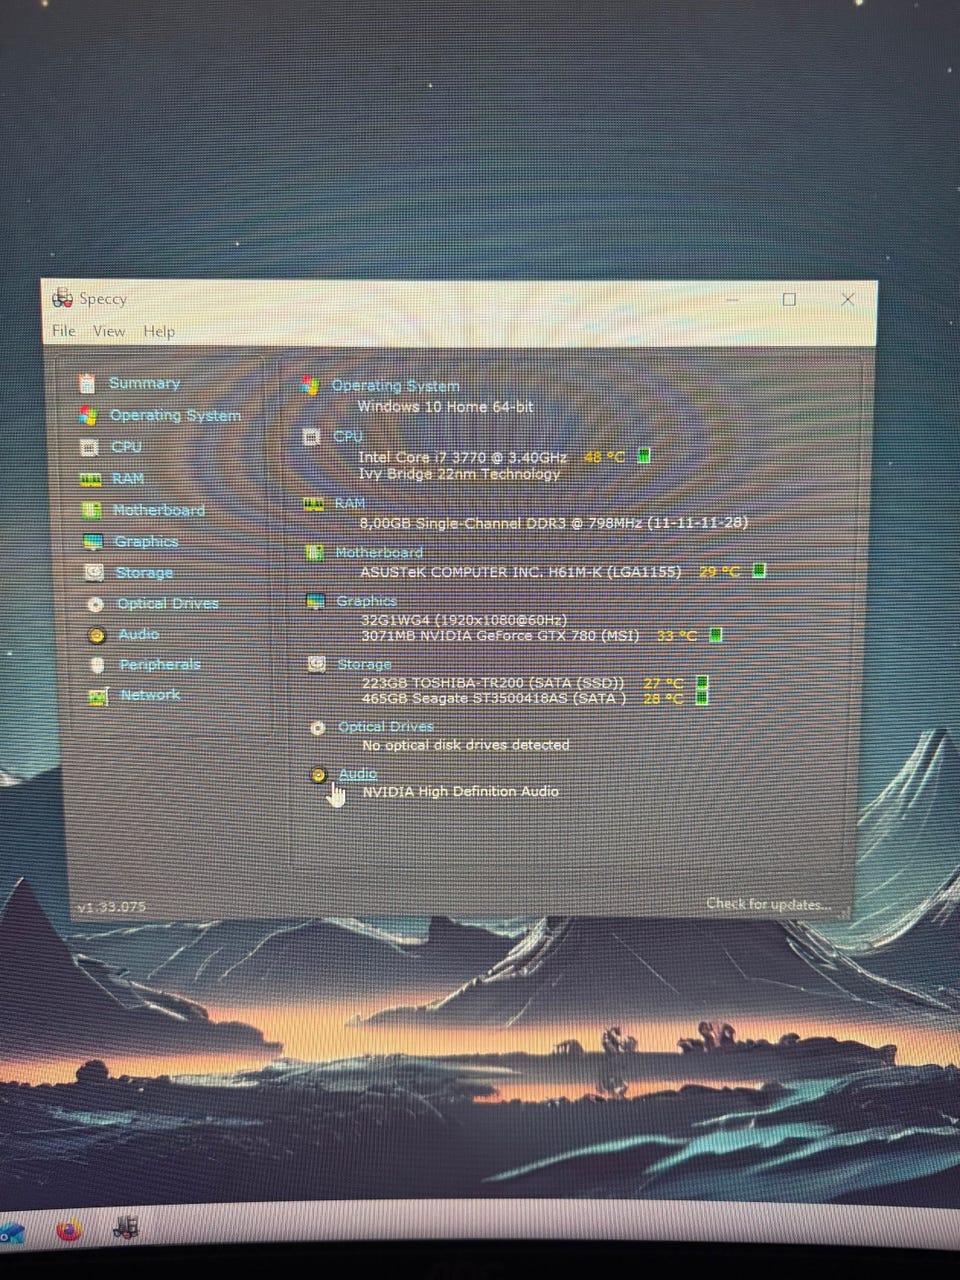Click the Storage heading link in summary
960x1280 pixels.
[x=364, y=664]
